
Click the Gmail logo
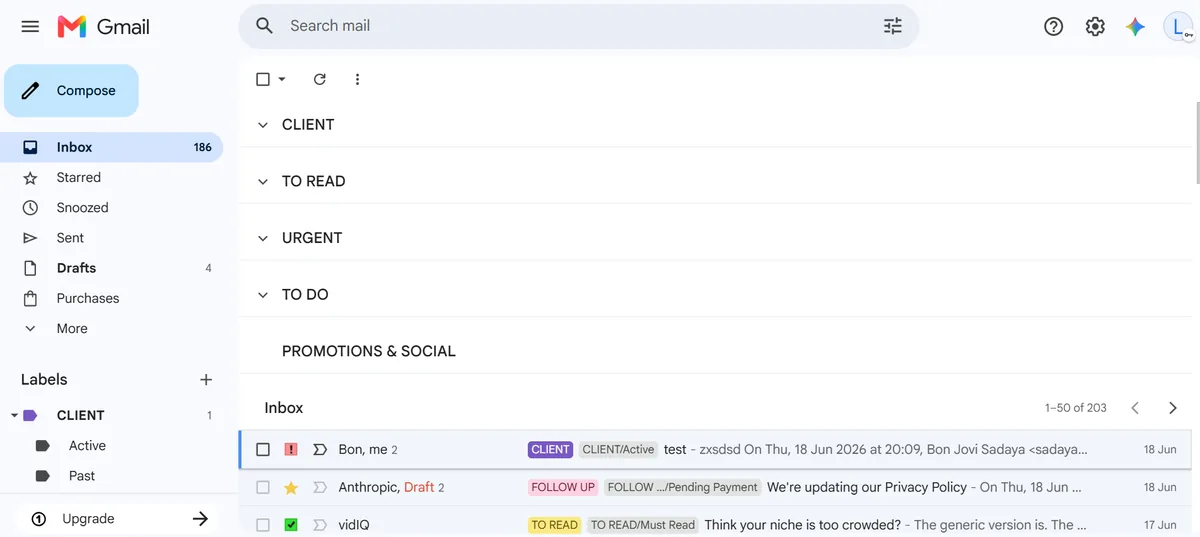tap(104, 27)
